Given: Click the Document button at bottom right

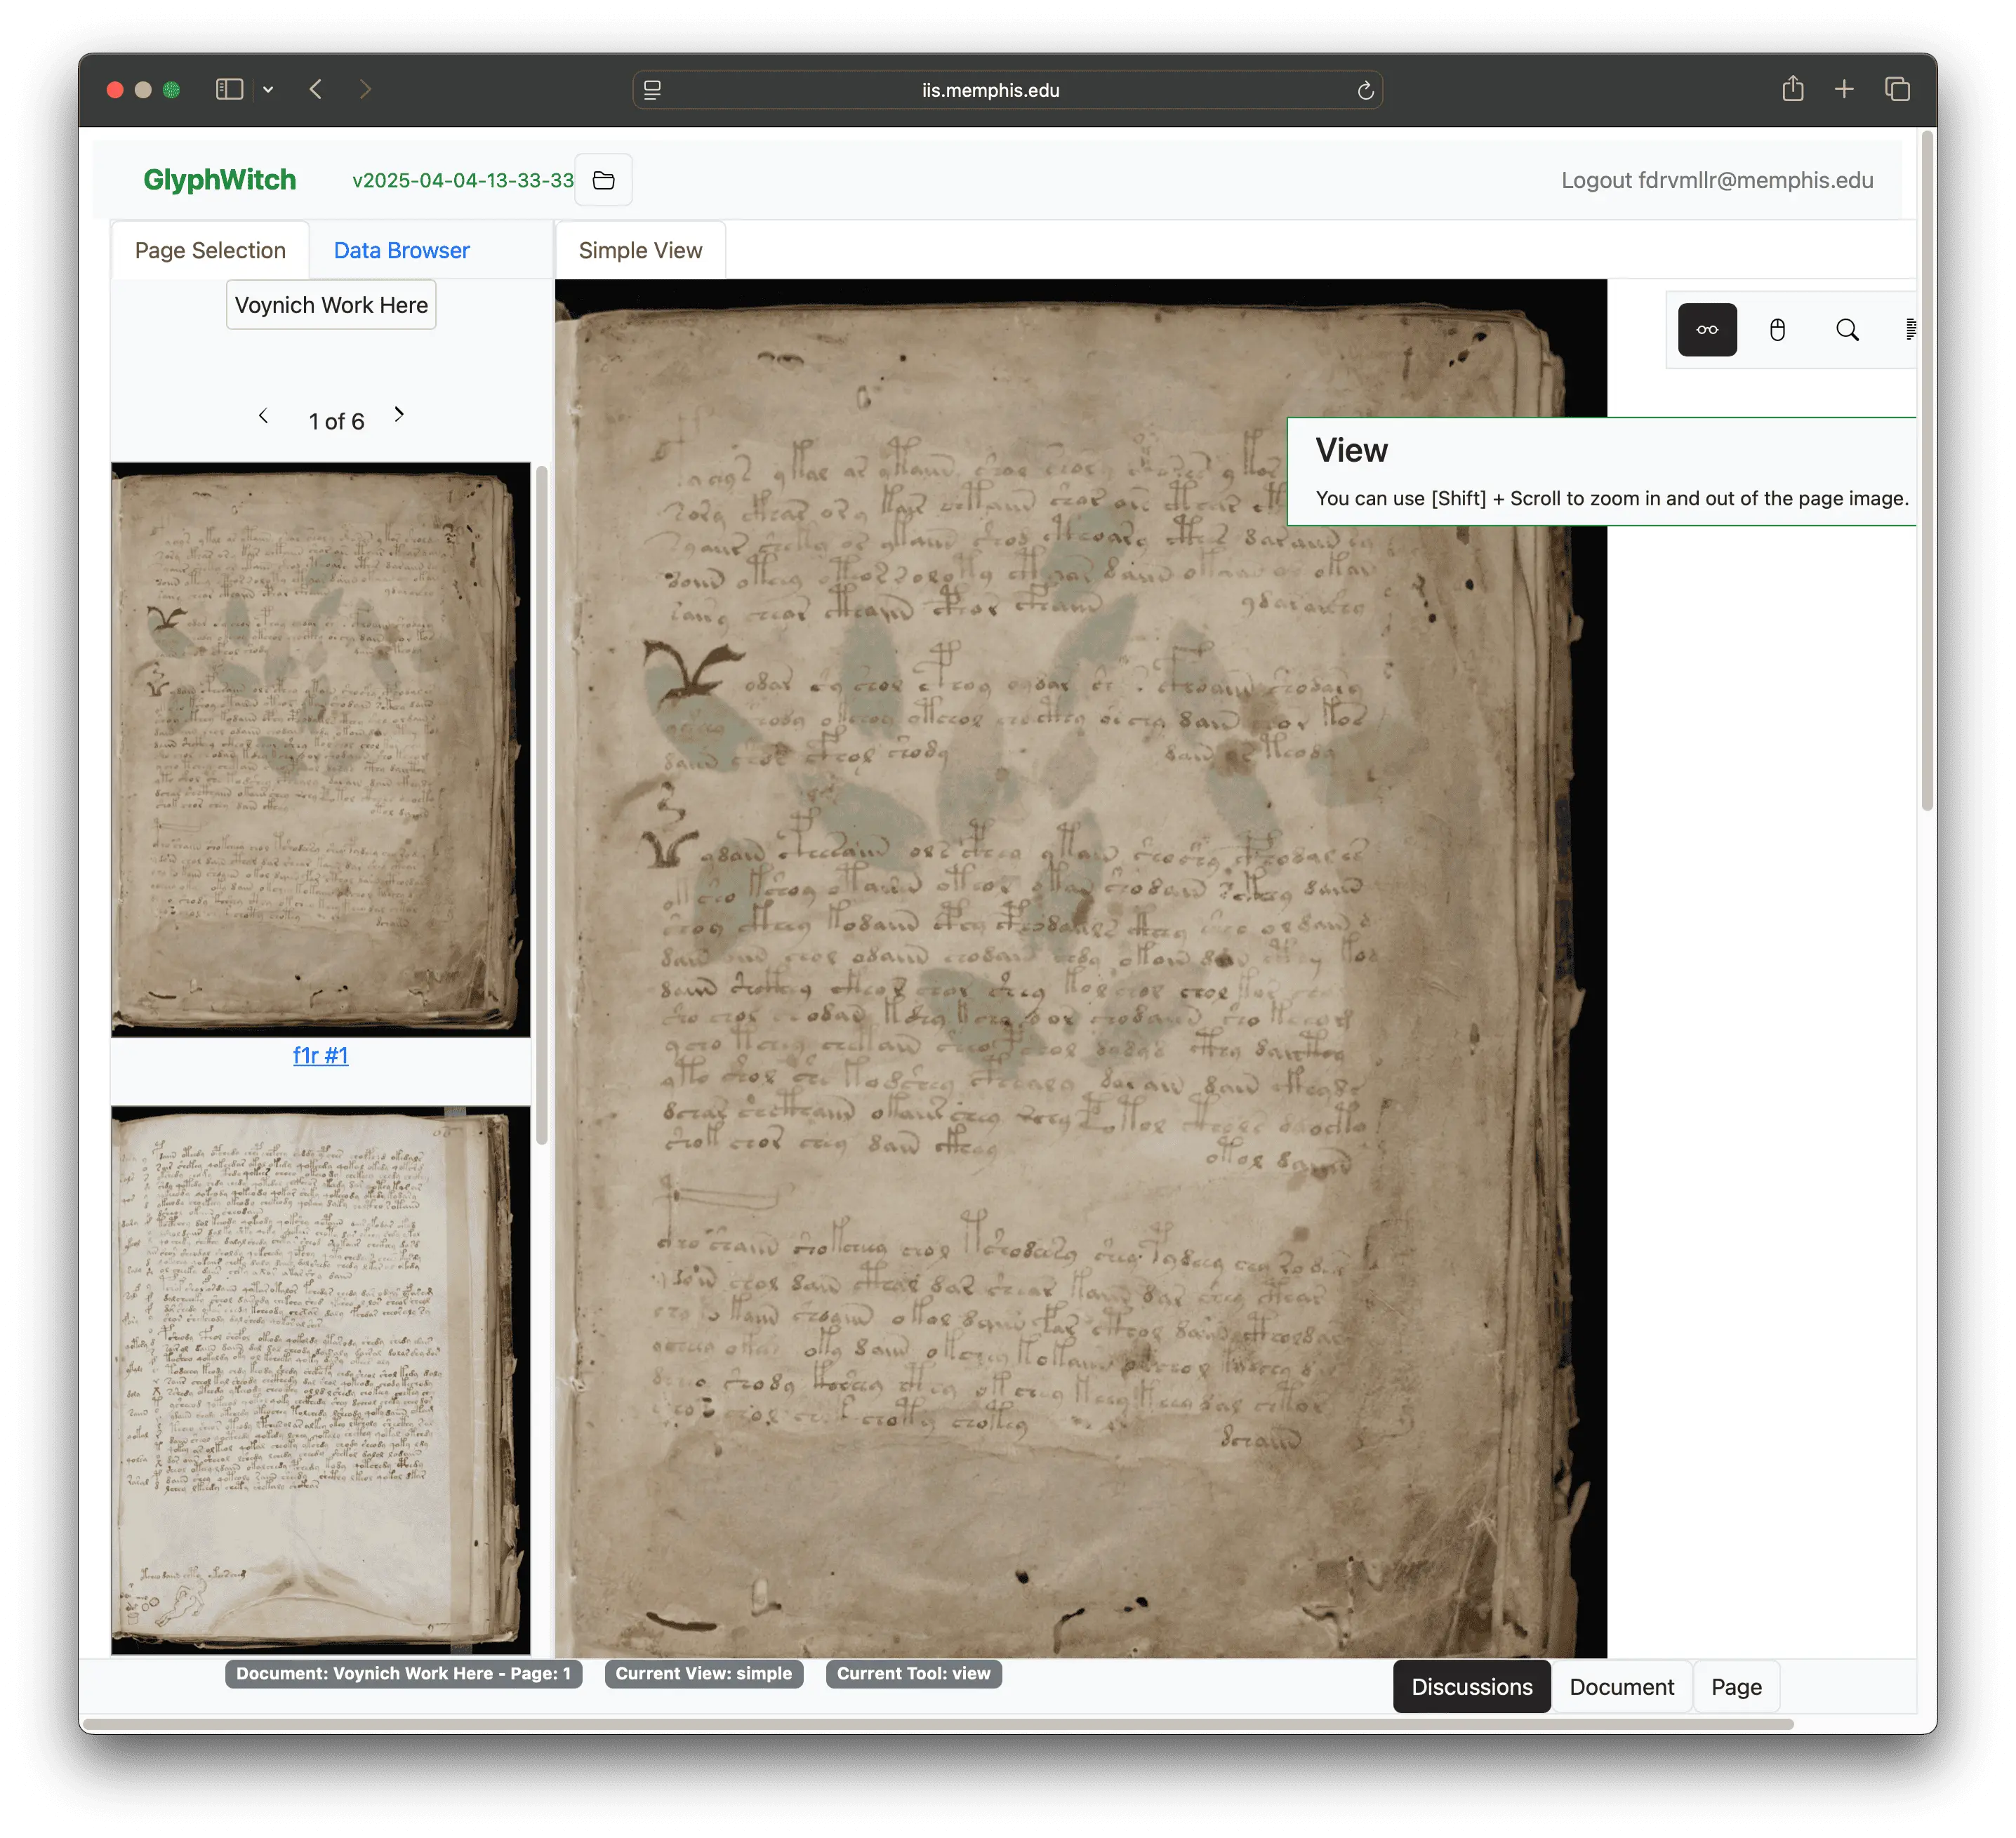Looking at the screenshot, I should (x=1621, y=1686).
